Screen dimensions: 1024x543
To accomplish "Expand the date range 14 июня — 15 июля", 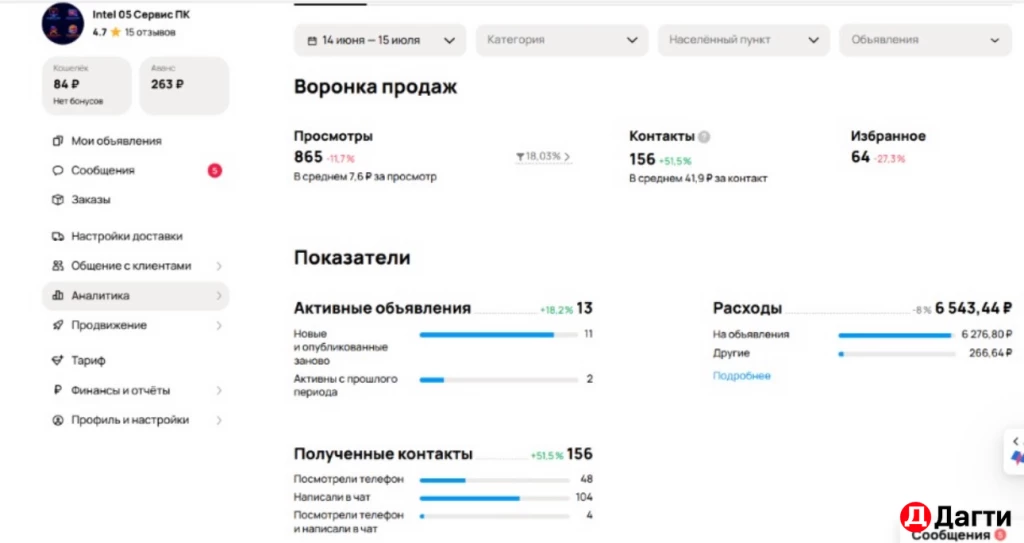I will click(380, 41).
